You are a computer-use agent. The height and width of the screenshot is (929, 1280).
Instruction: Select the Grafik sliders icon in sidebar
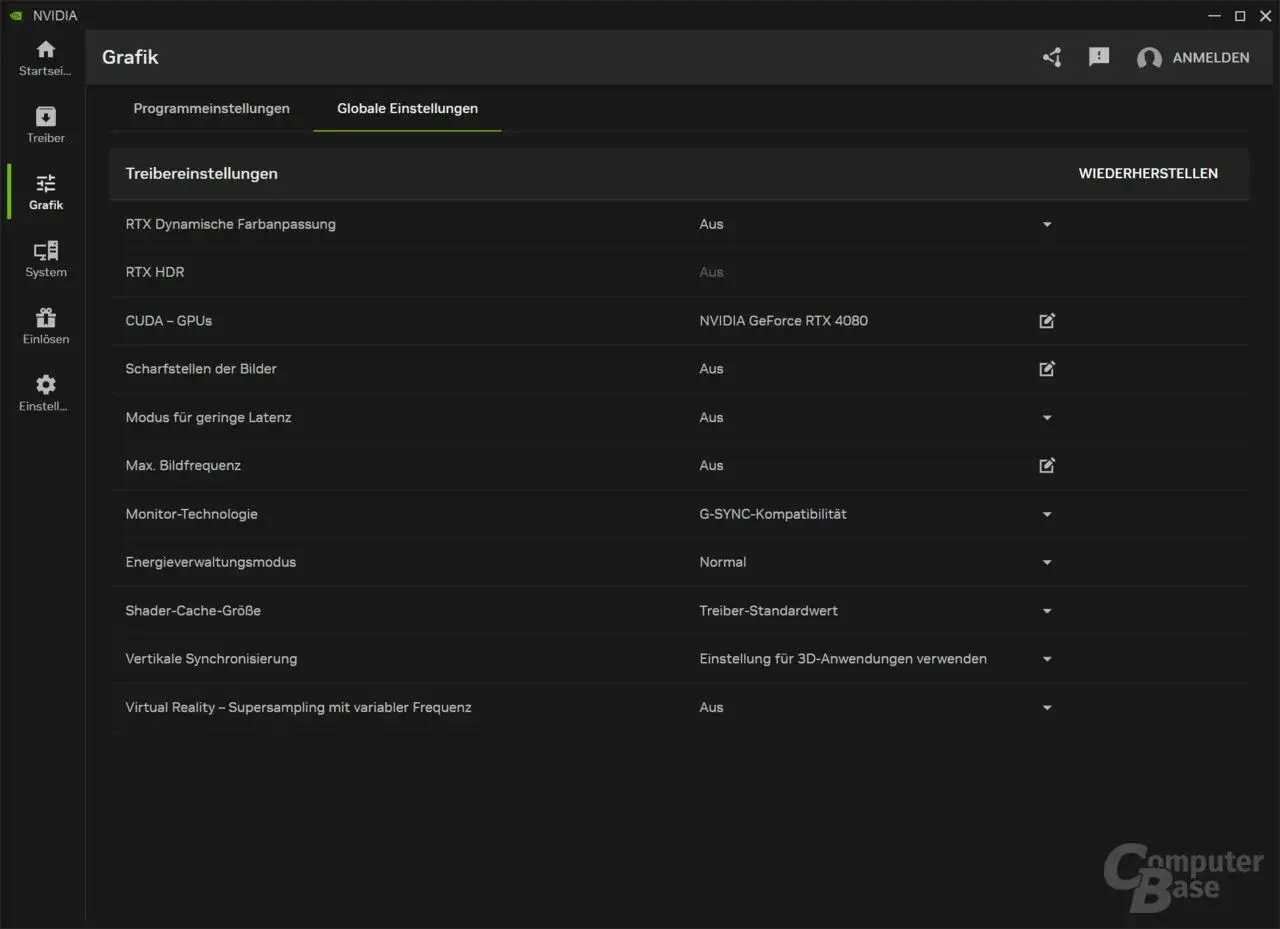click(45, 183)
